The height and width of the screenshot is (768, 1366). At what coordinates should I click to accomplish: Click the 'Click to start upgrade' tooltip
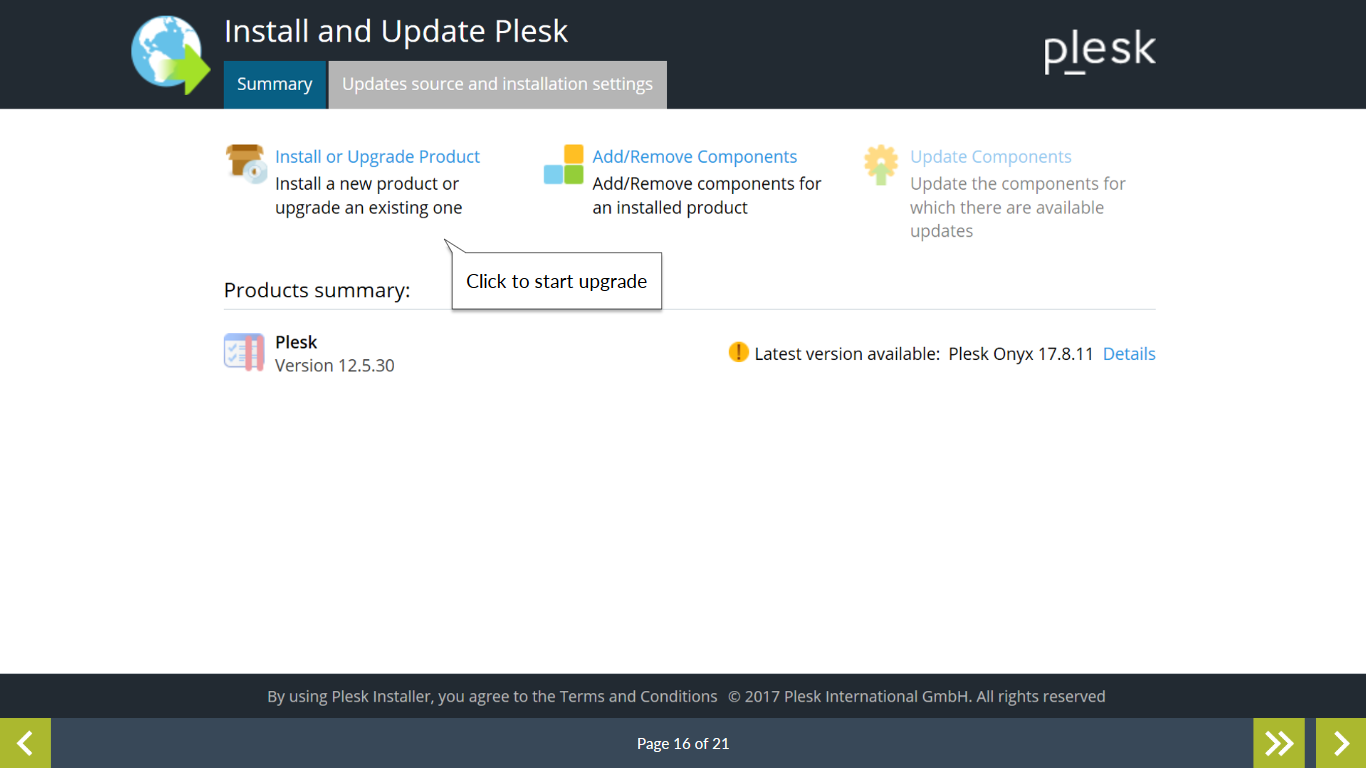pyautogui.click(x=557, y=281)
